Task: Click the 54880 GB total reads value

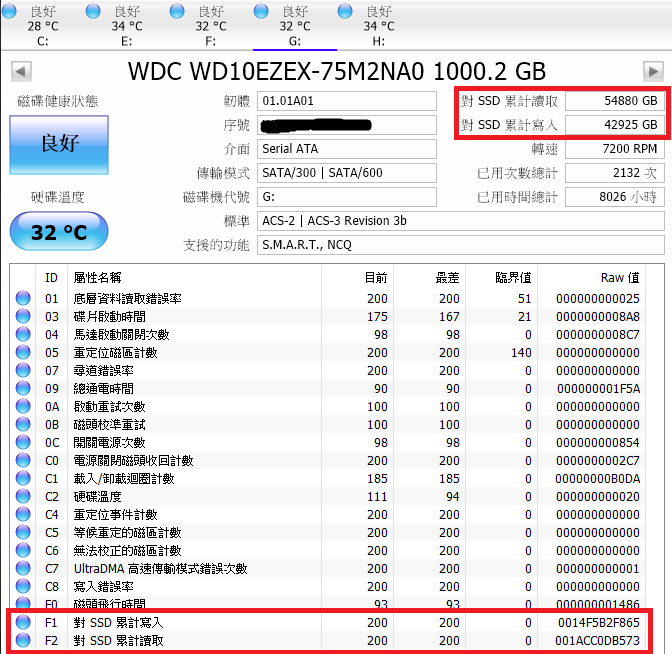Action: (615, 101)
